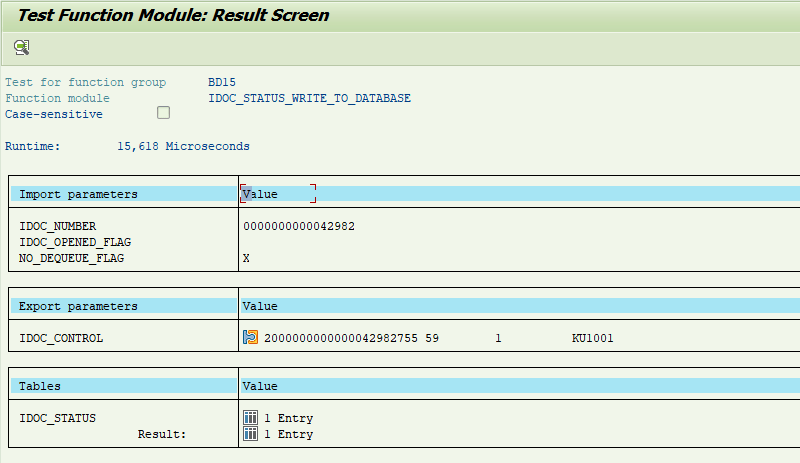Image resolution: width=800 pixels, height=463 pixels.
Task: Open the IDOC_STATUS input table icon
Action: 251,418
